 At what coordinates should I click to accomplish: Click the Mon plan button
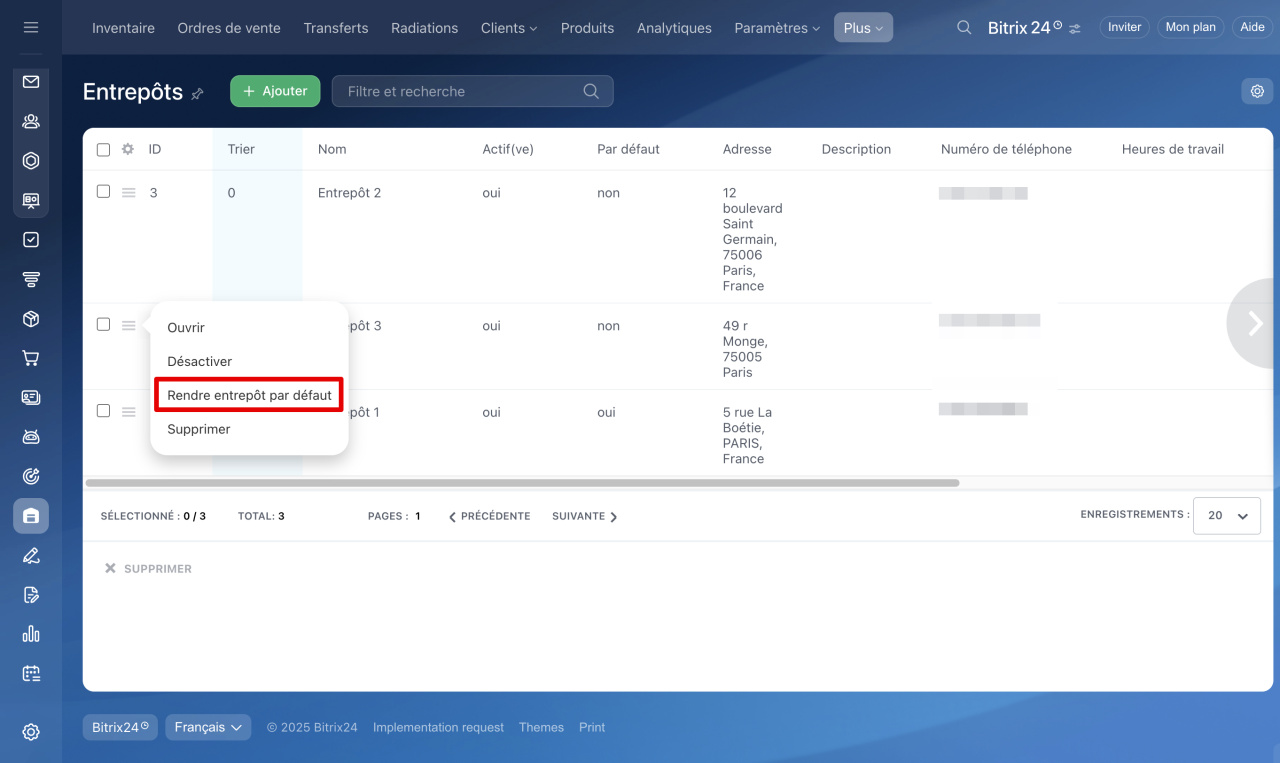click(x=1191, y=27)
